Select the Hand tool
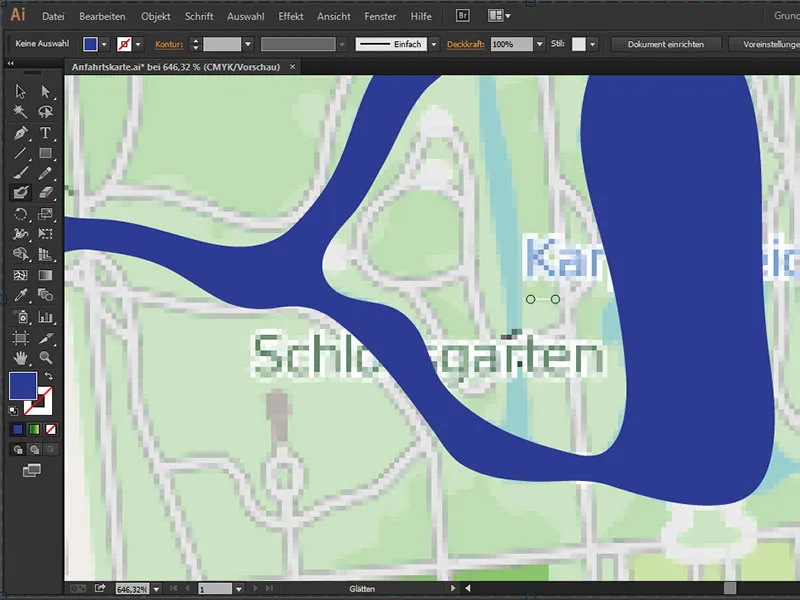Viewport: 800px width, 600px height. [20, 358]
